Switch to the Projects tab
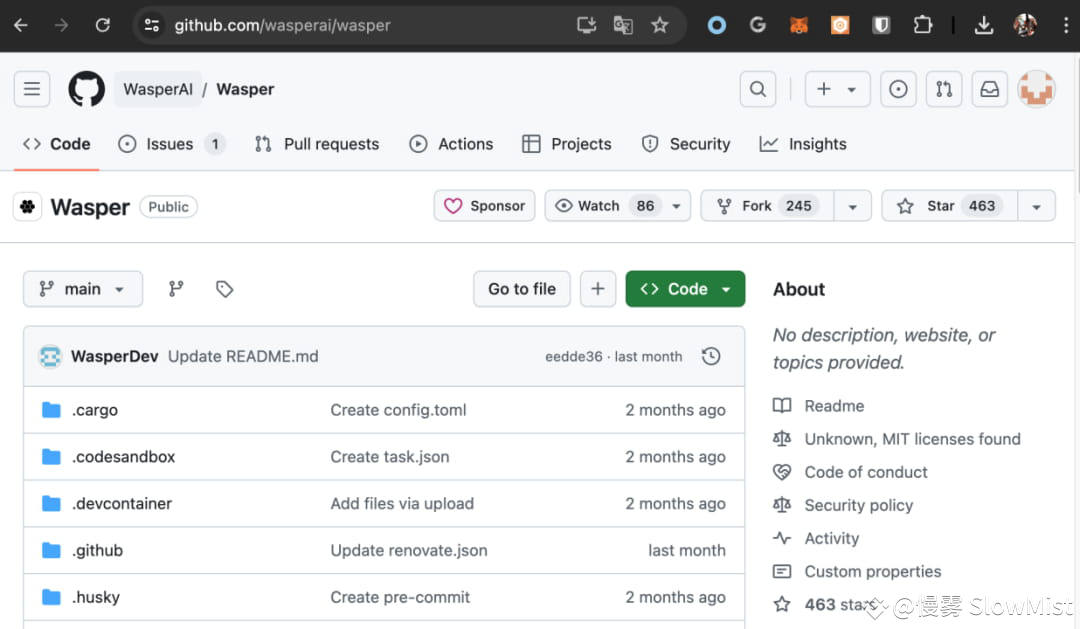 tap(567, 144)
